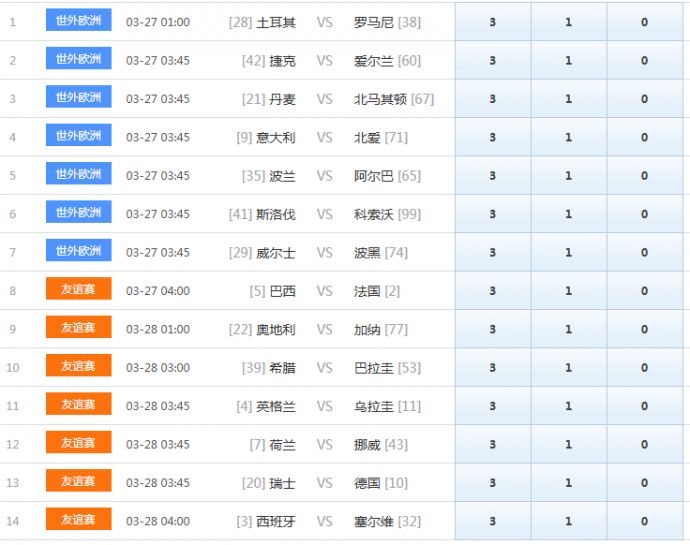
Task: Click 世外欧洲 league tag in row 7
Action: 78,250
